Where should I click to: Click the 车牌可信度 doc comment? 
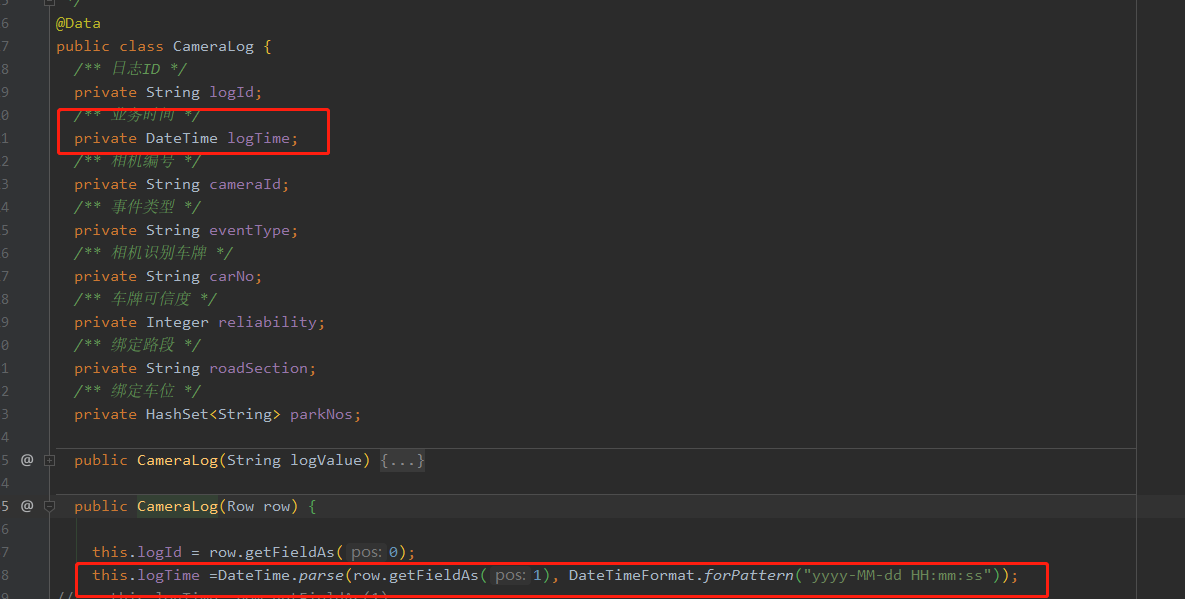point(145,299)
